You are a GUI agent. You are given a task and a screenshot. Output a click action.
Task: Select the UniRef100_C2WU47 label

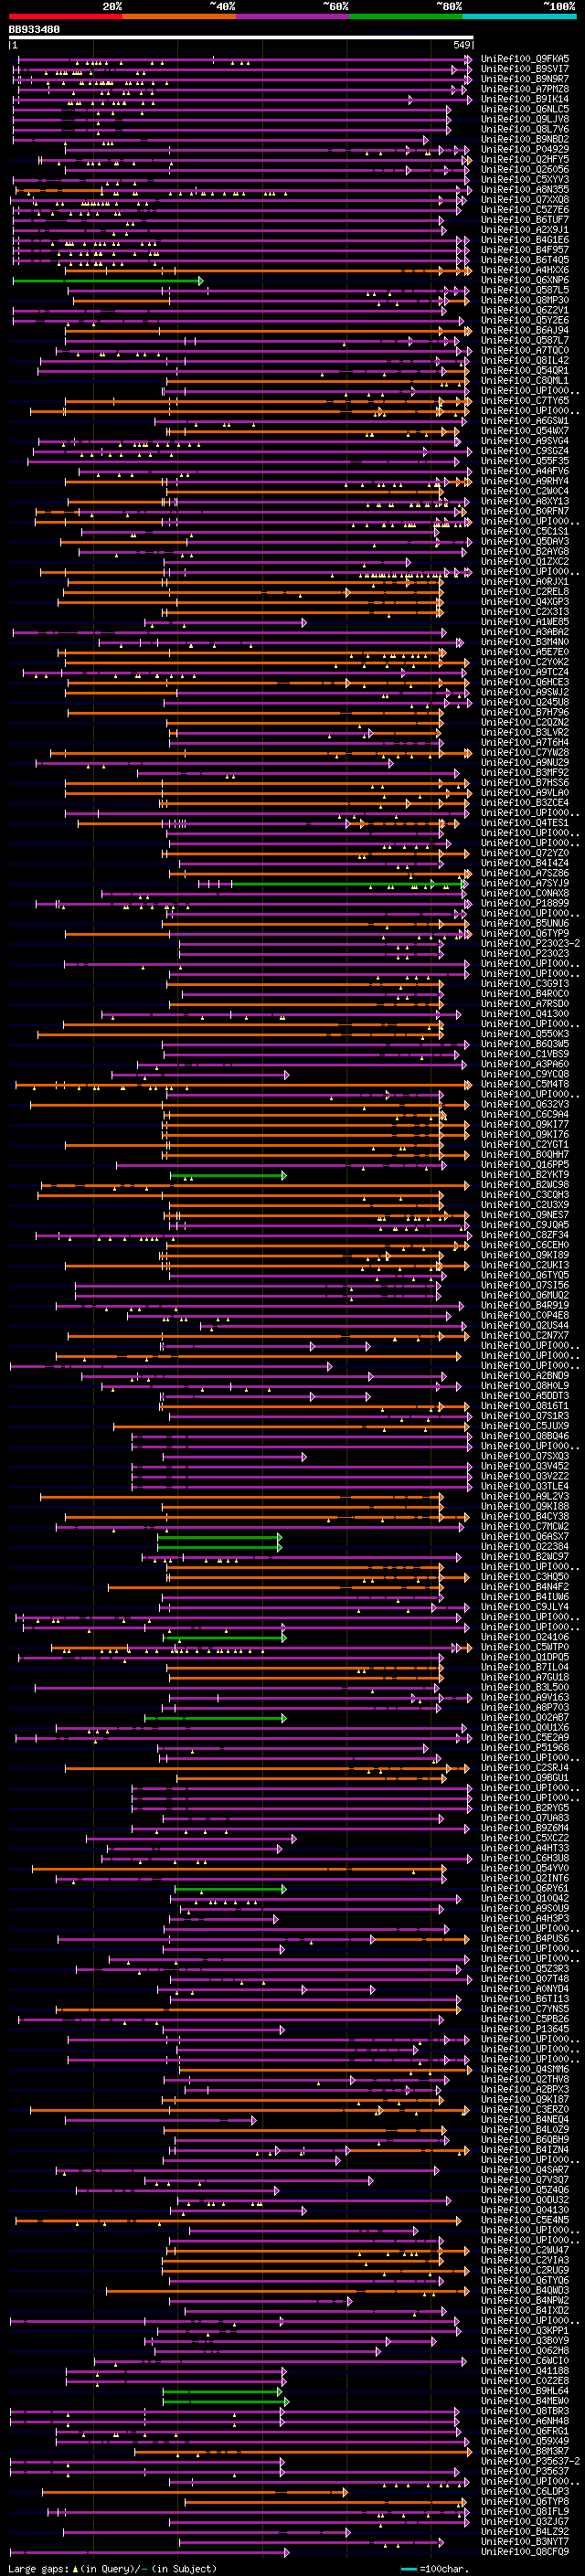tap(525, 2250)
